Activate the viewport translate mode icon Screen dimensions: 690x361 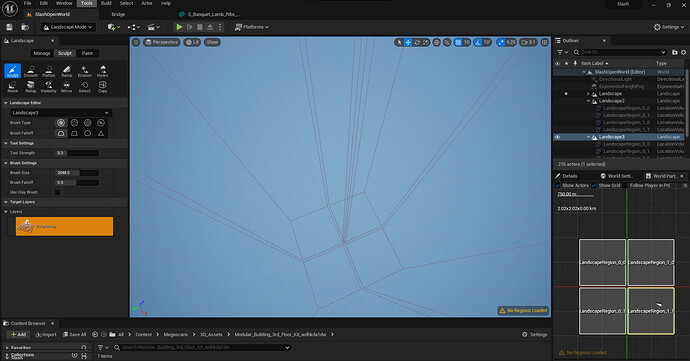click(408, 42)
